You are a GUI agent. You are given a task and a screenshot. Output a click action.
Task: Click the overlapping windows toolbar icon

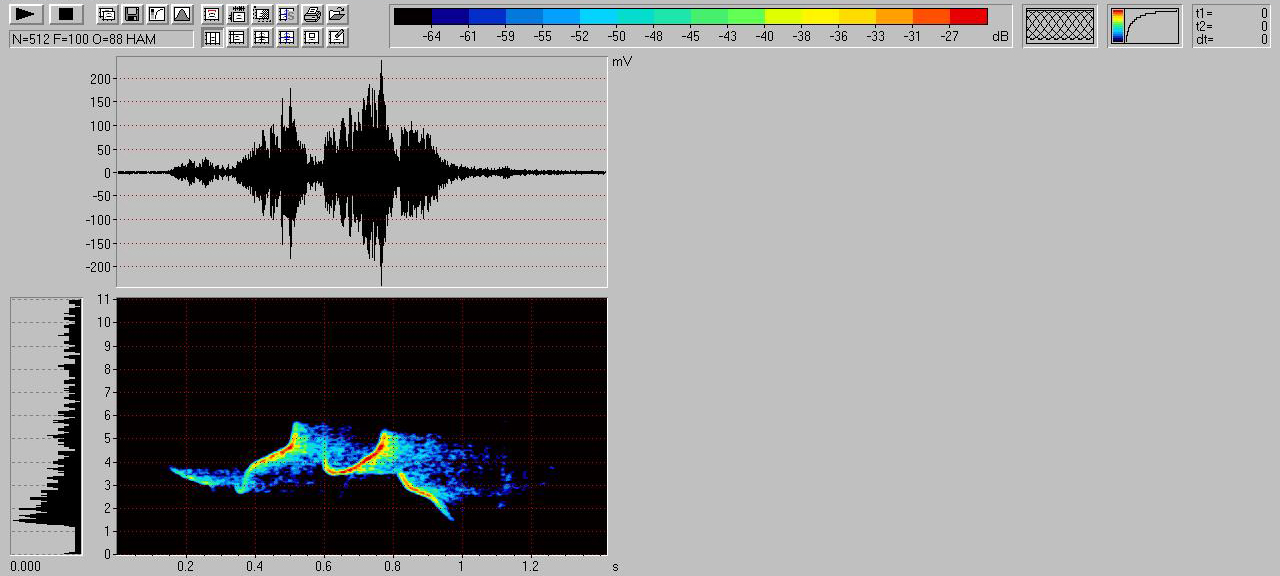[107, 14]
